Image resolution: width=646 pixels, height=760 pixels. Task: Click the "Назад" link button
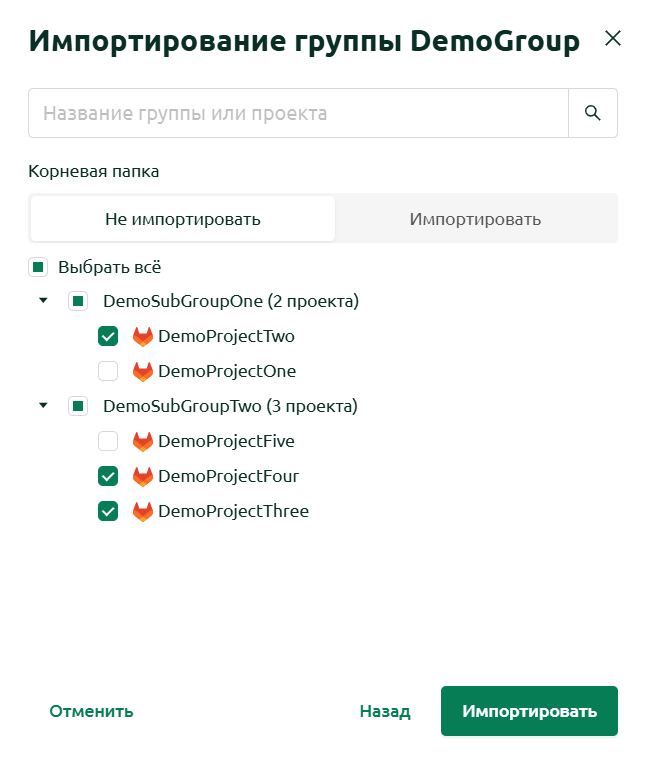click(x=385, y=711)
